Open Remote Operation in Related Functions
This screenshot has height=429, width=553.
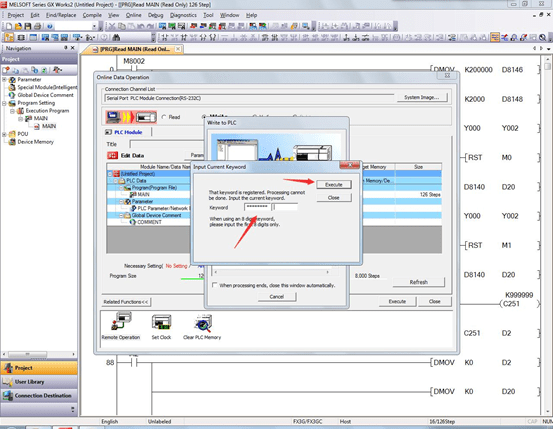121,326
